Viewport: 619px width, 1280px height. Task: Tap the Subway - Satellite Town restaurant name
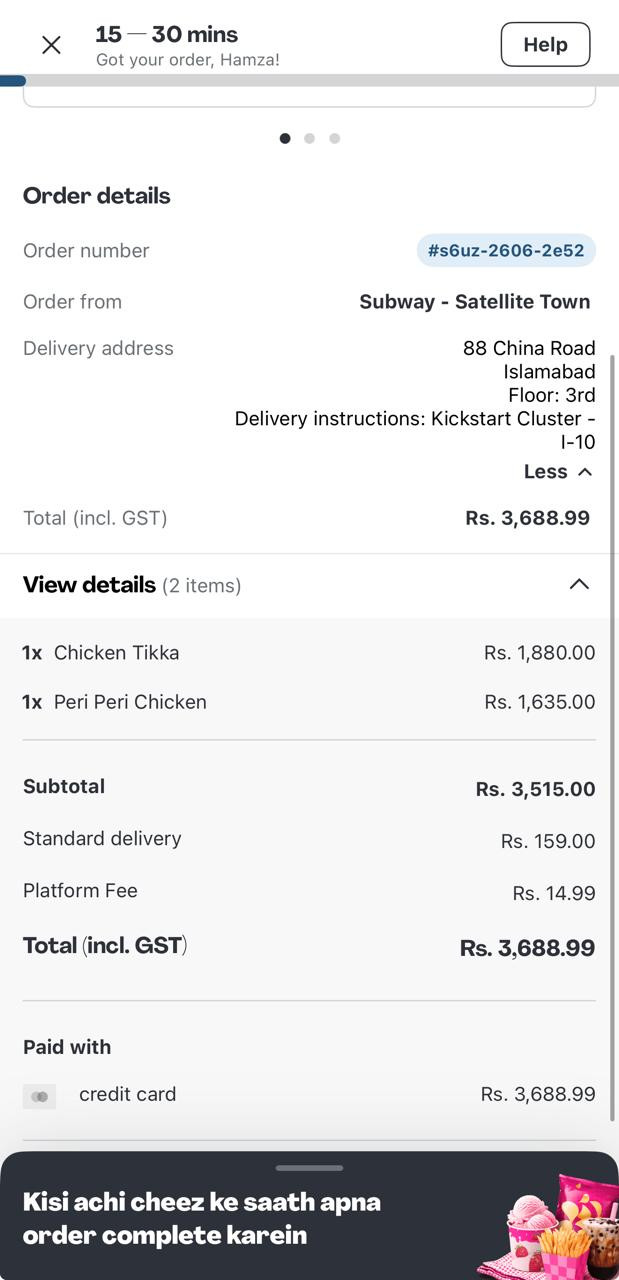click(x=475, y=302)
